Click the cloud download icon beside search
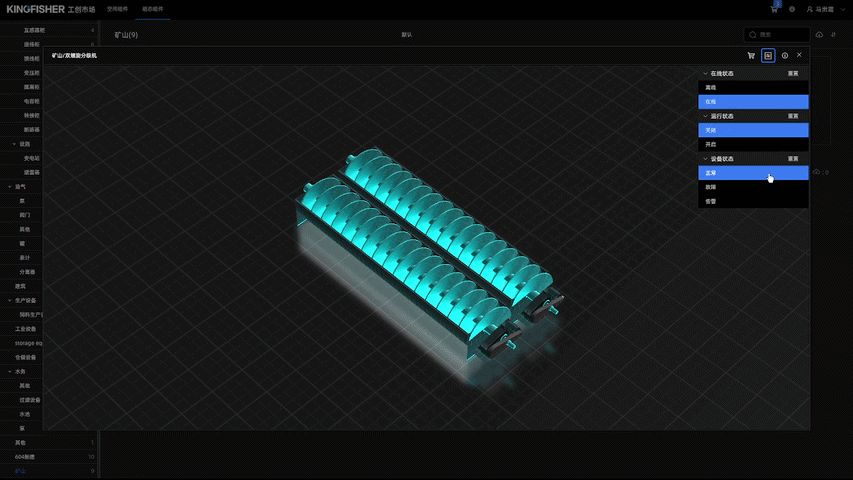Image resolution: width=853 pixels, height=480 pixels. click(819, 35)
